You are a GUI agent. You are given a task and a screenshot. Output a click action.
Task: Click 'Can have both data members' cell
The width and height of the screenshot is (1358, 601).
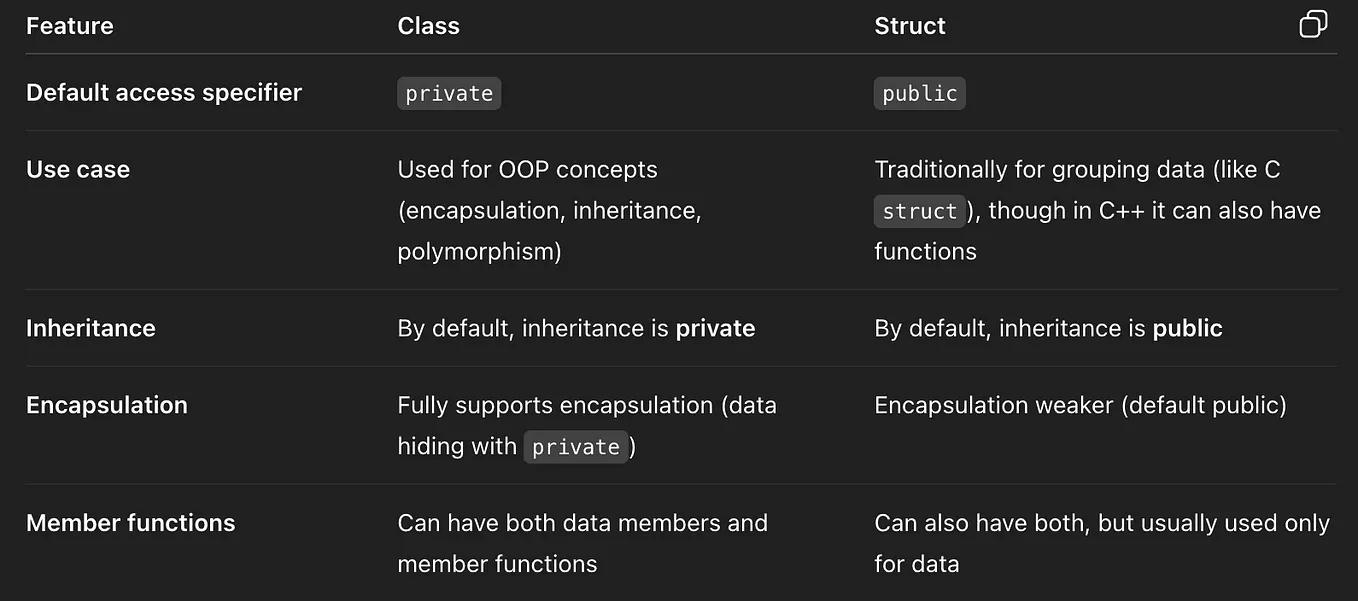pos(582,523)
